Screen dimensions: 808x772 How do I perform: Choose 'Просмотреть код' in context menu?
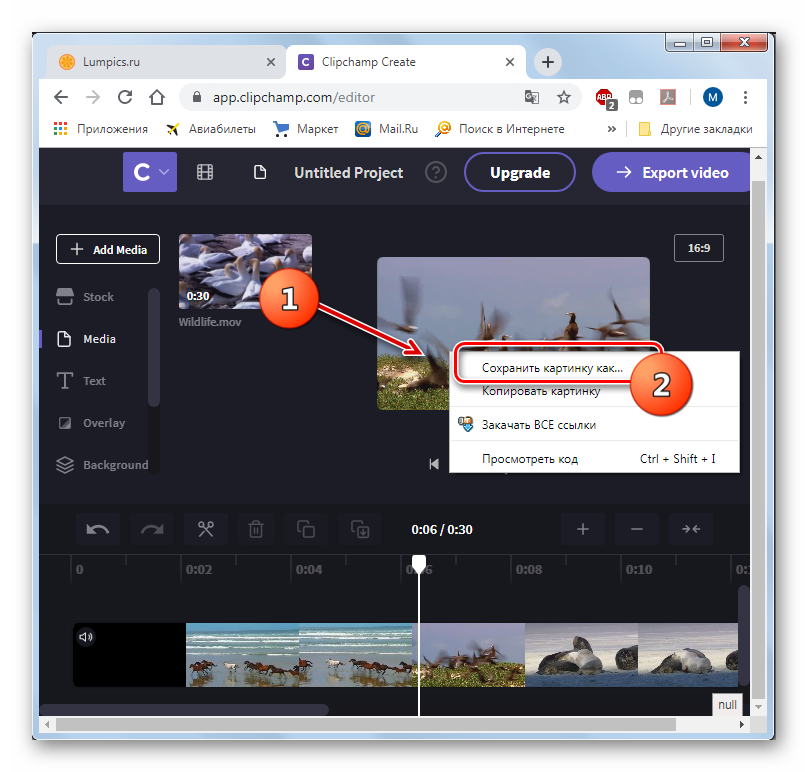(530, 459)
